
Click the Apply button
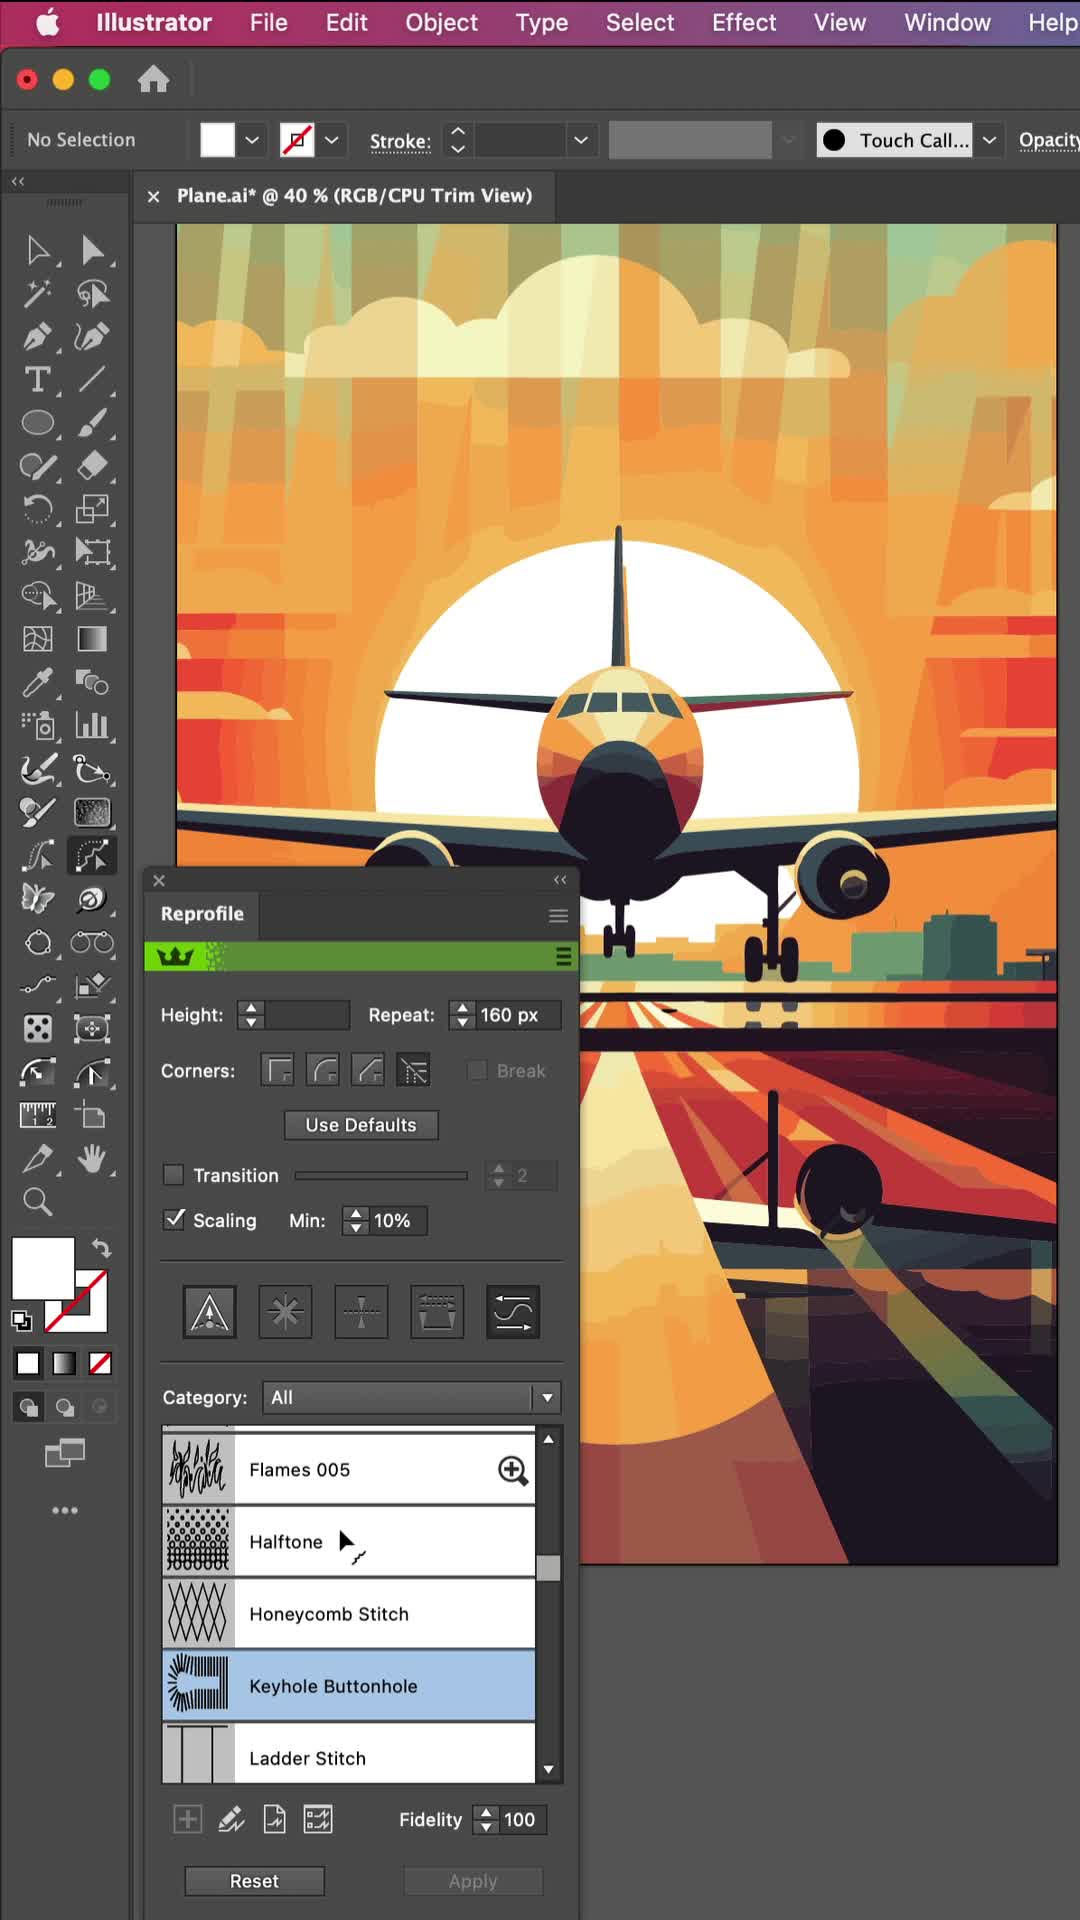coord(473,1881)
